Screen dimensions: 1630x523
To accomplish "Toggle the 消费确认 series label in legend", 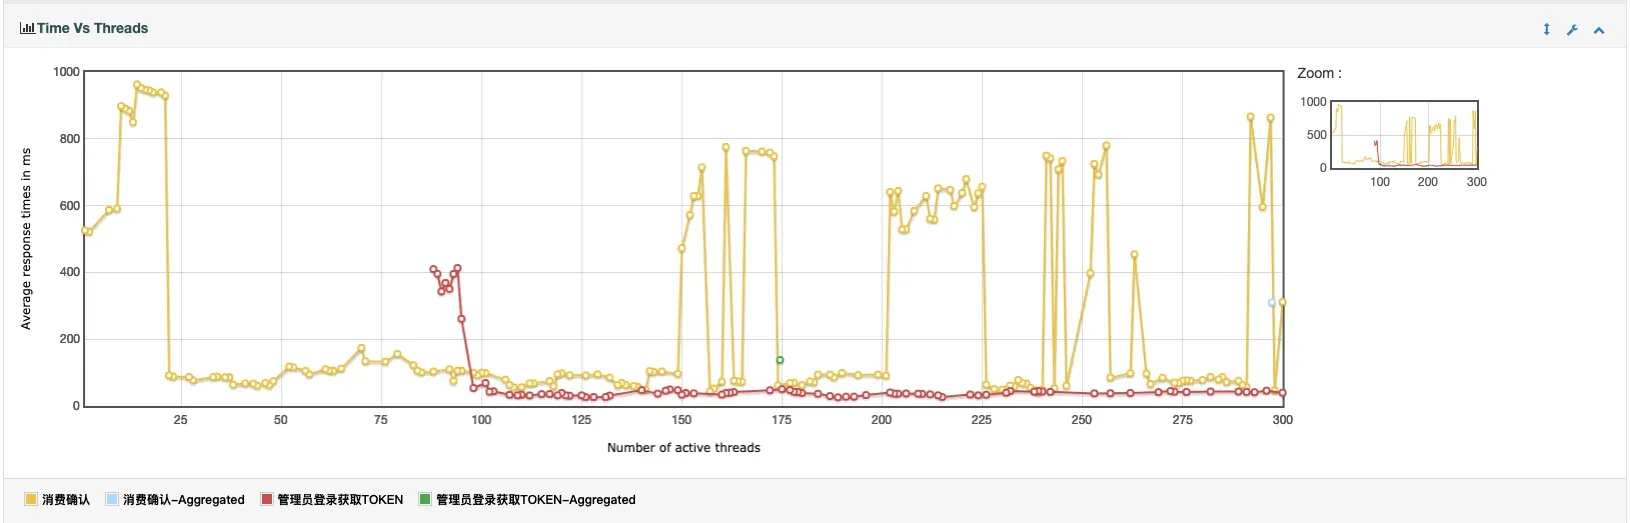I will 66,500.
